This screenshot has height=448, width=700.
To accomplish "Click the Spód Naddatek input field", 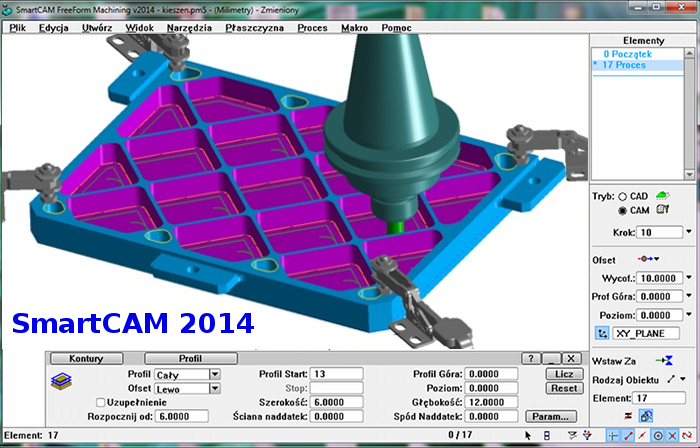I will (x=491, y=416).
